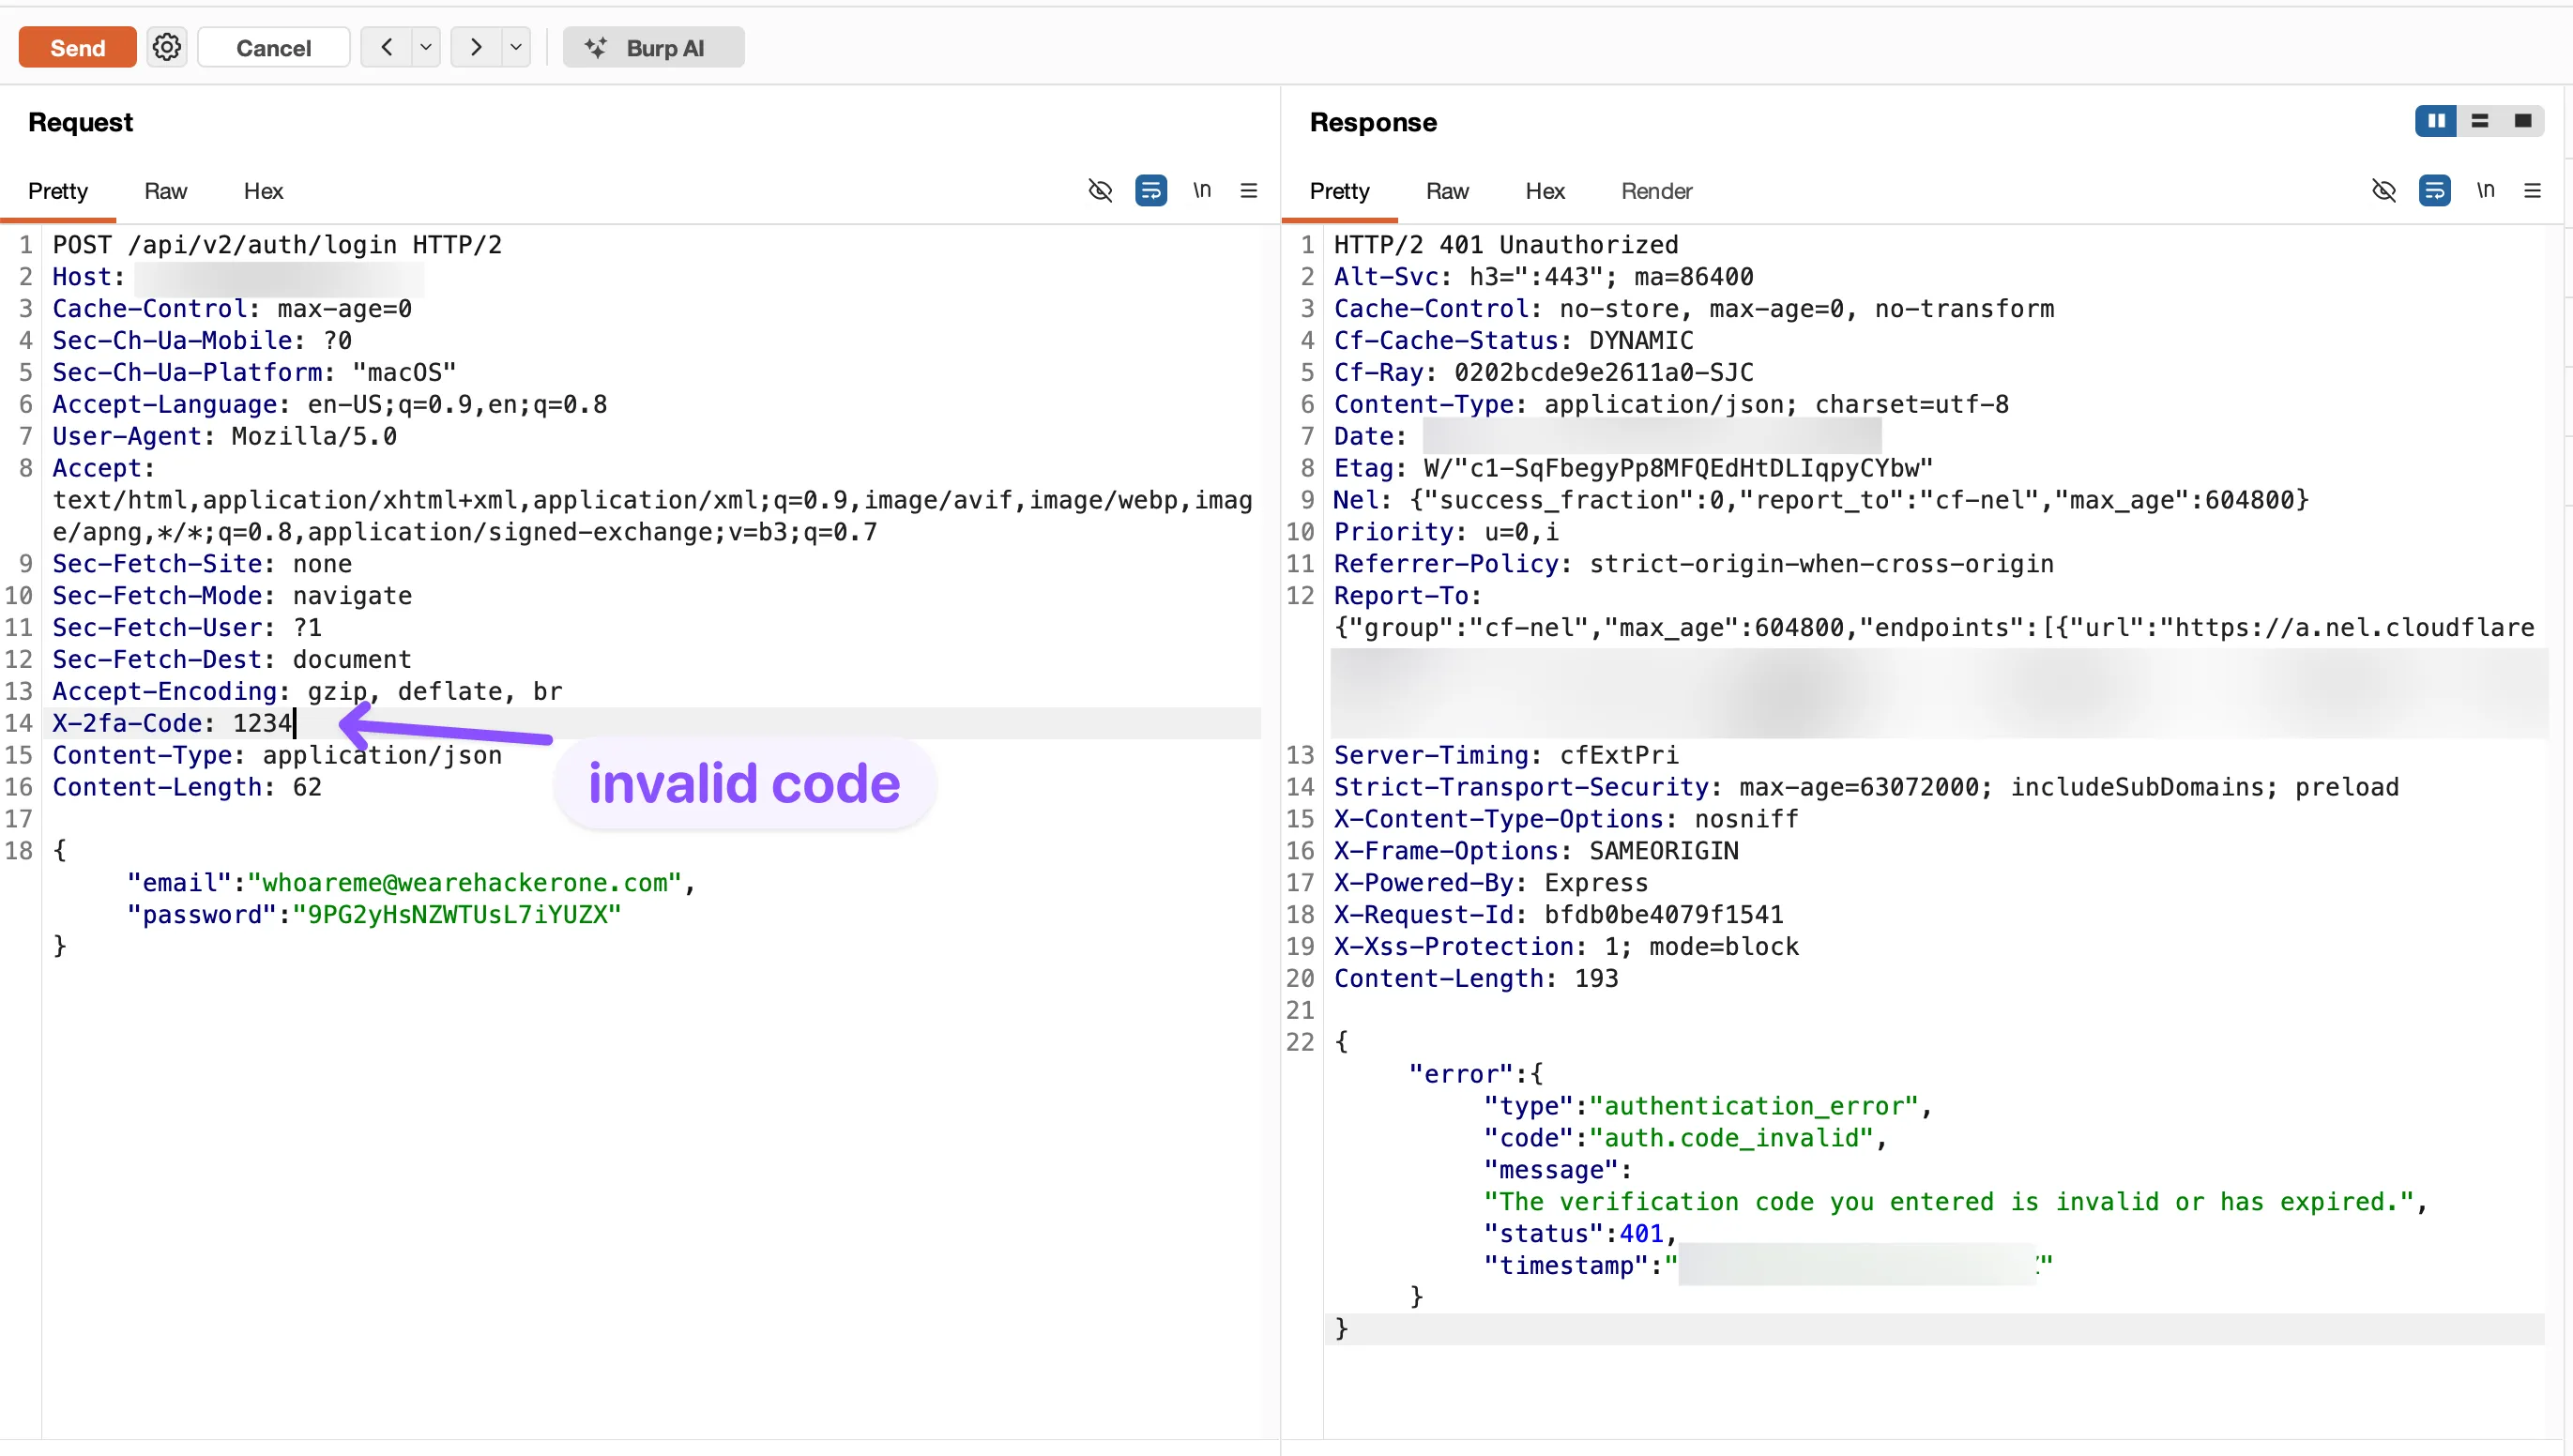Open the Request panel hamburger menu
This screenshot has width=2573, height=1456.
(1249, 190)
